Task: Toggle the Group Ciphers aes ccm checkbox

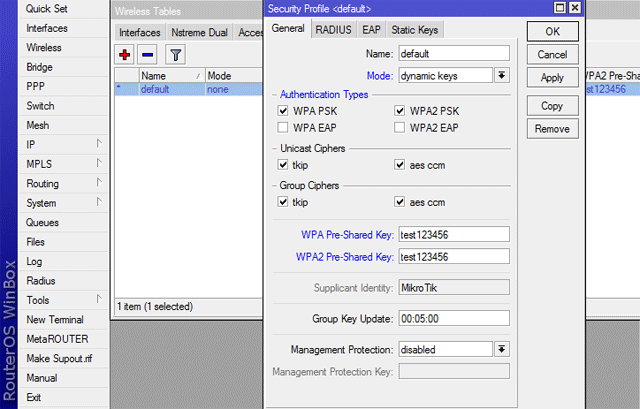Action: click(x=400, y=202)
